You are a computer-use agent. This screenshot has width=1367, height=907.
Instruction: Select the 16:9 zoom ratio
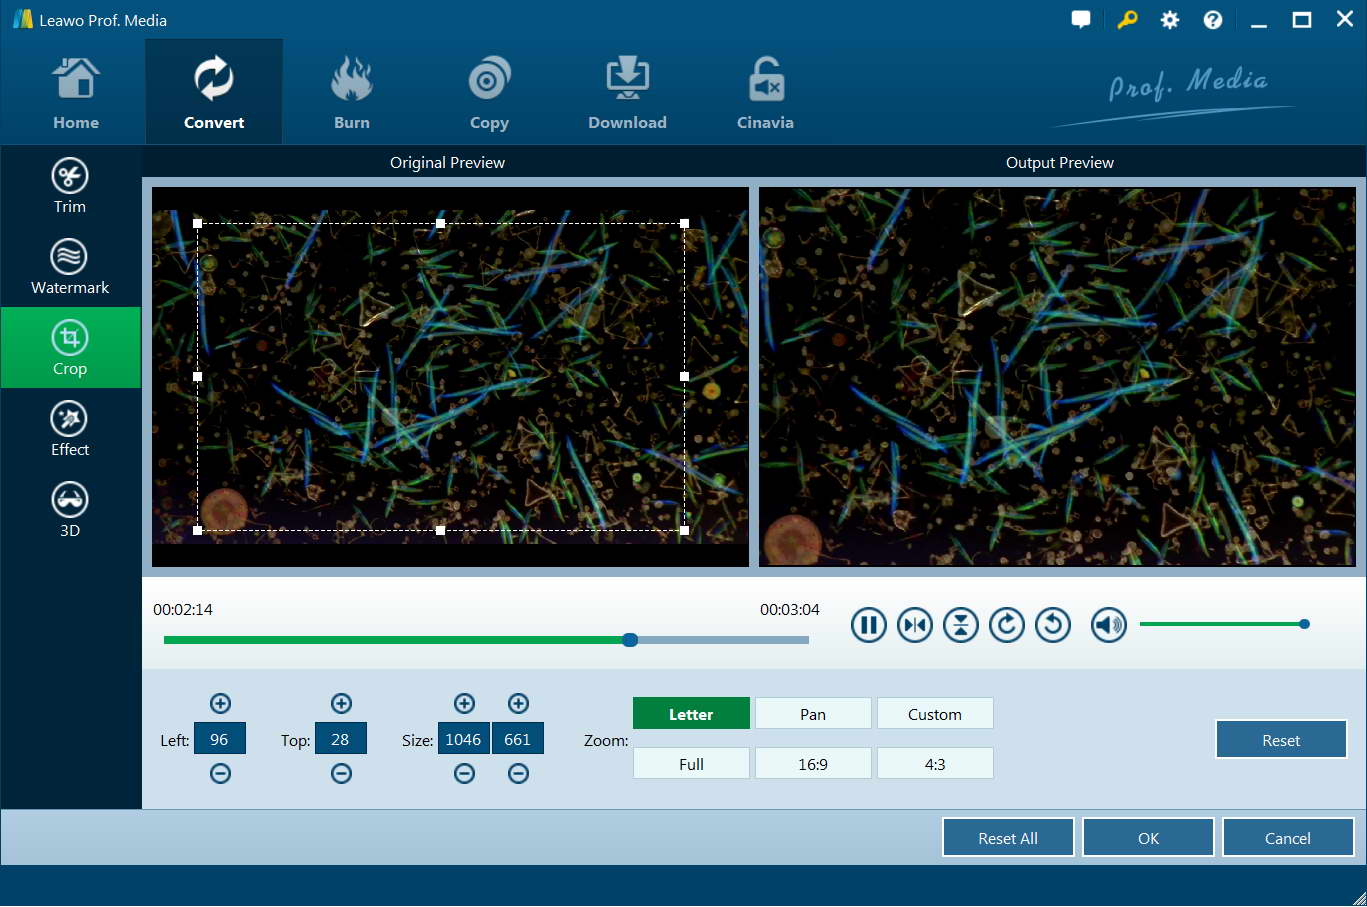813,764
